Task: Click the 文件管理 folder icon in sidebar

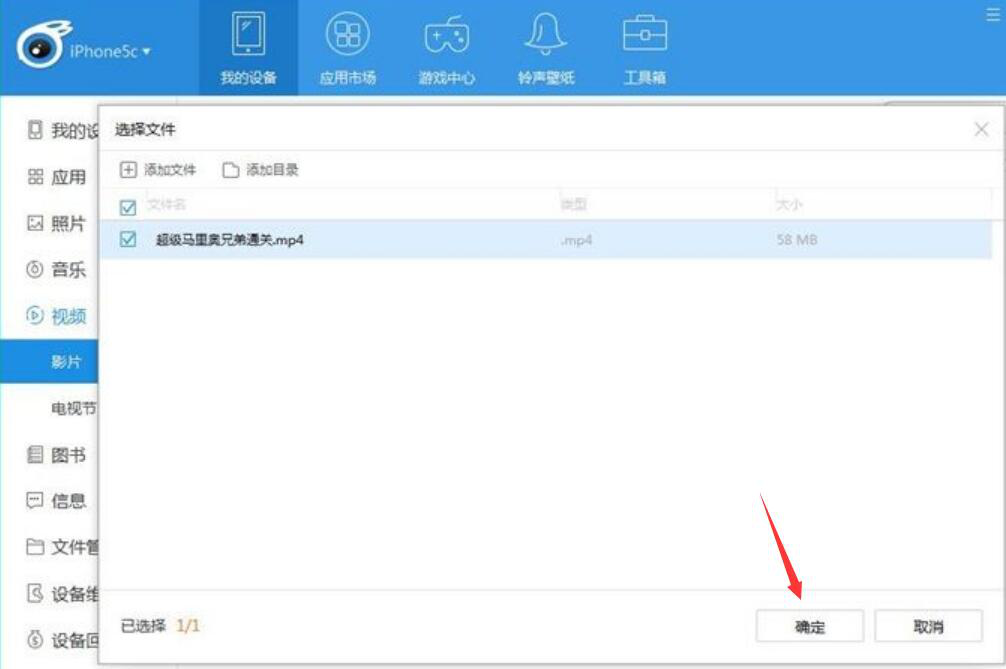Action: [35, 547]
